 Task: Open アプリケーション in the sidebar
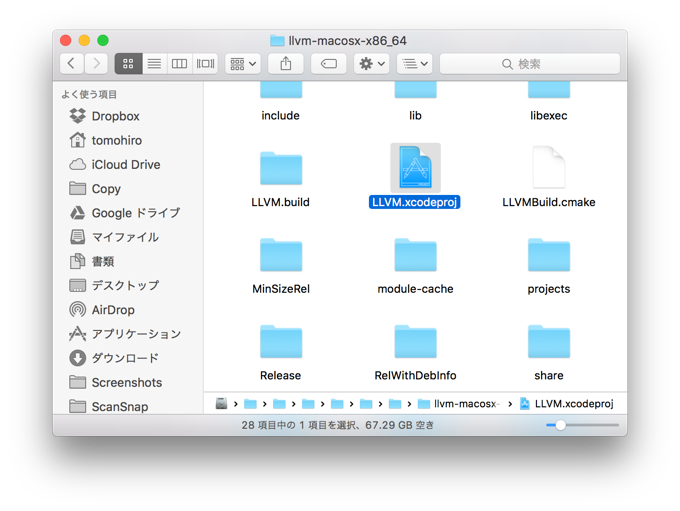tap(125, 334)
